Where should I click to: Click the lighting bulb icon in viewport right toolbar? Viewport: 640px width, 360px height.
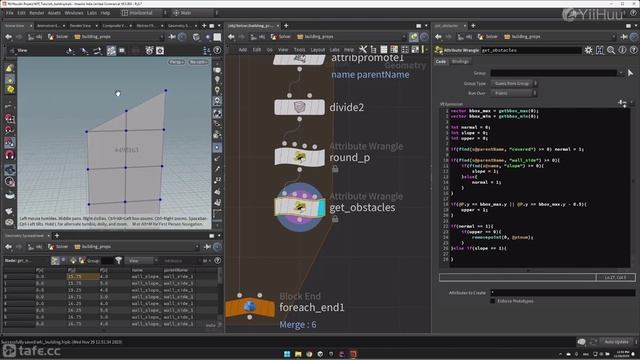[217, 80]
